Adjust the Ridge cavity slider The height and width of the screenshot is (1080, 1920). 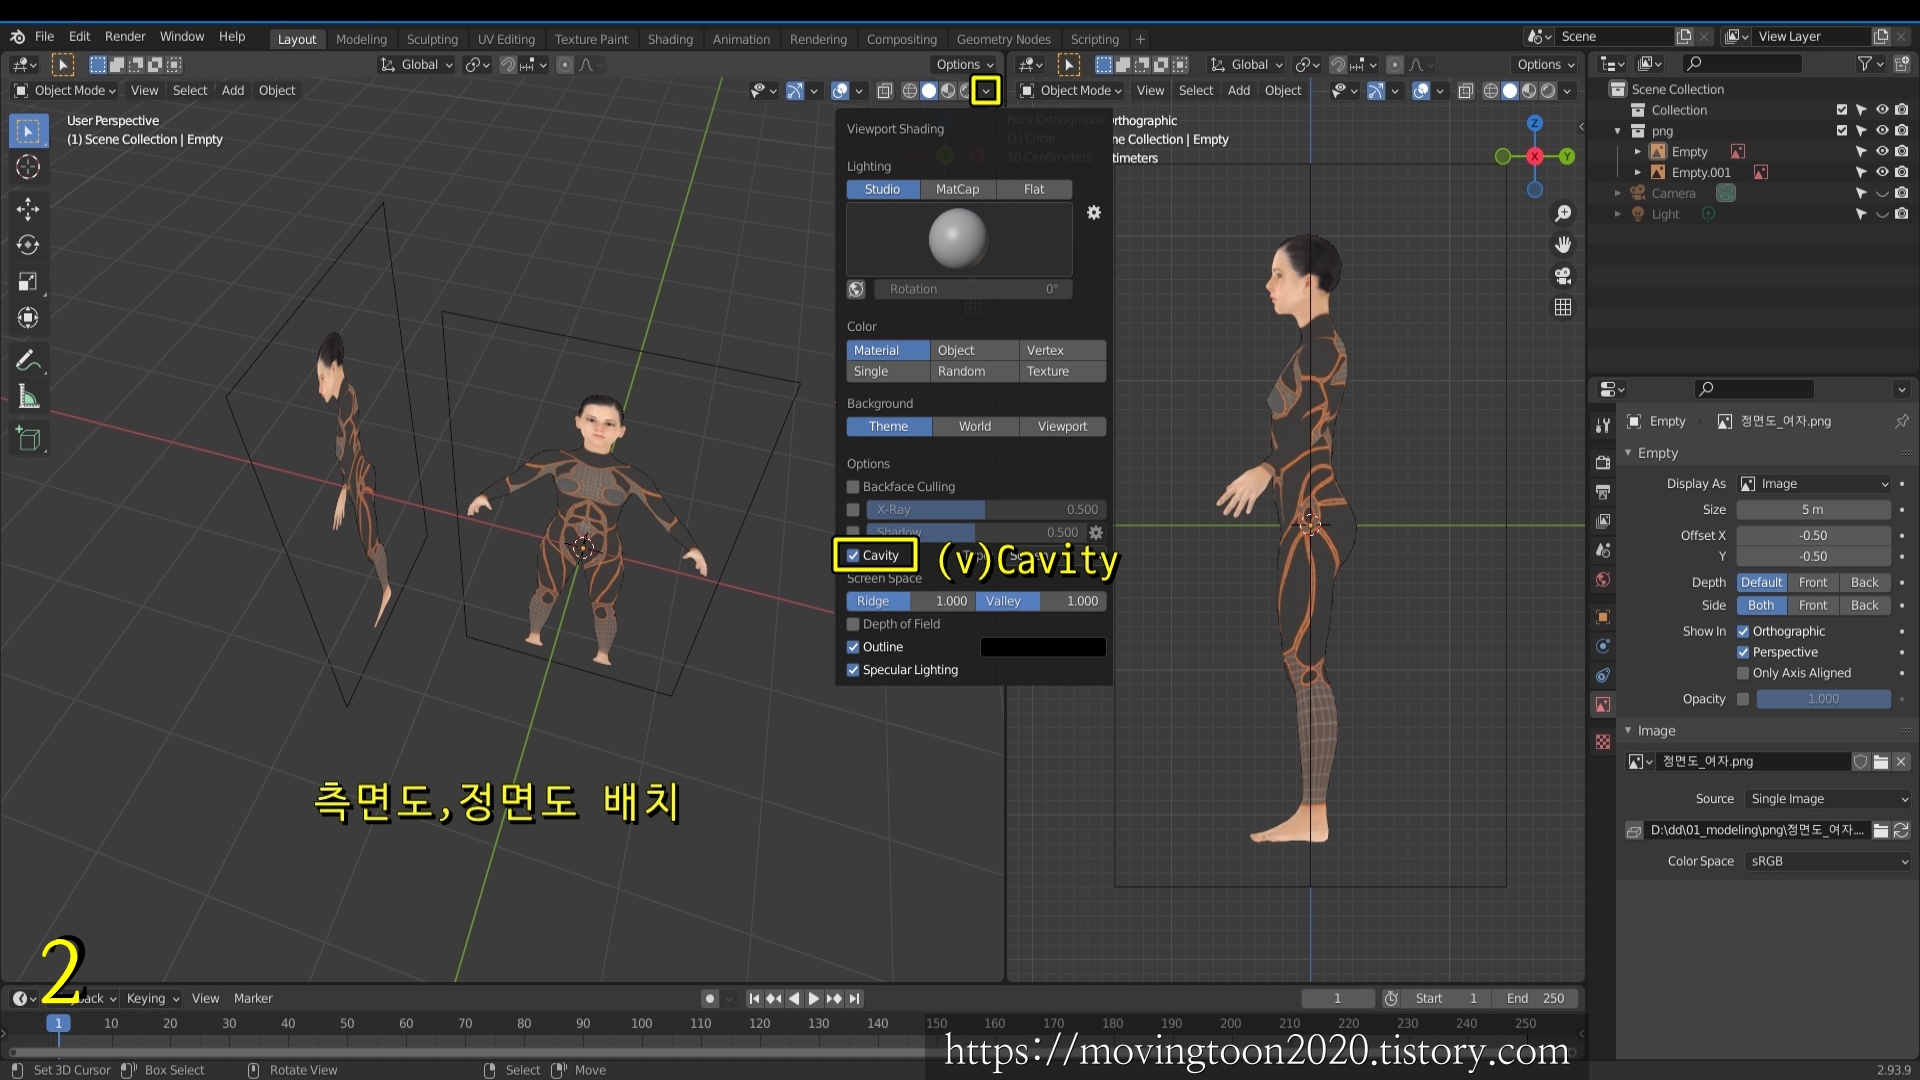click(911, 602)
